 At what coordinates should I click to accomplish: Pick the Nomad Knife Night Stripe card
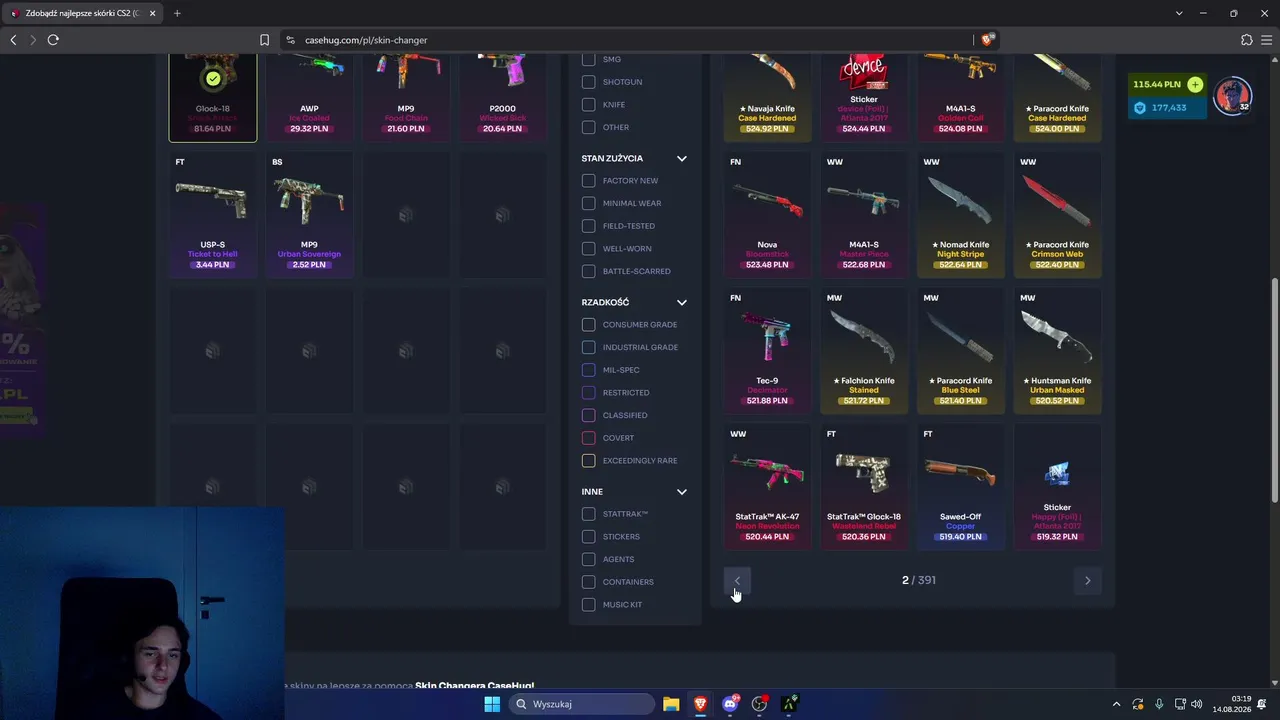click(961, 214)
